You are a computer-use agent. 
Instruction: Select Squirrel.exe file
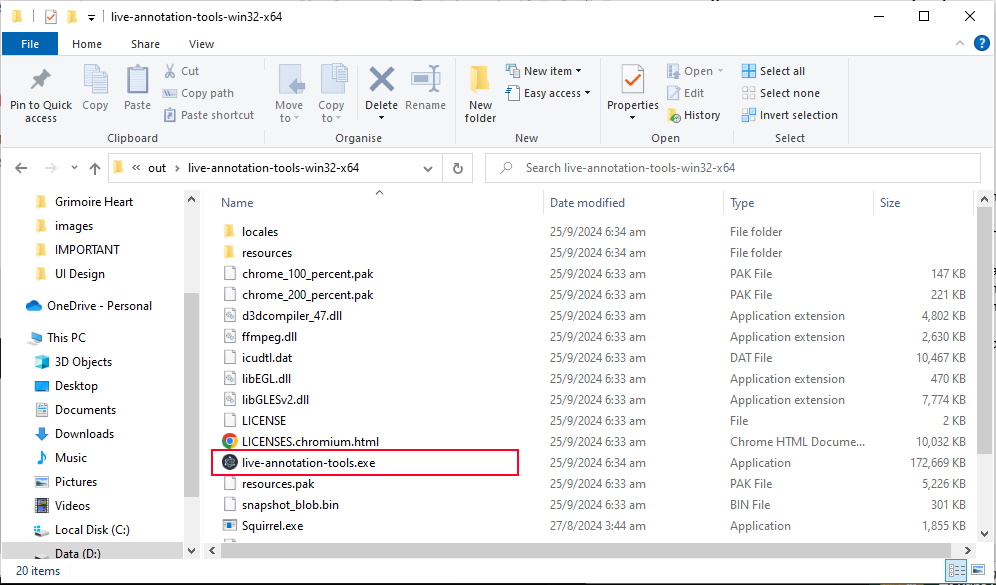(x=273, y=526)
